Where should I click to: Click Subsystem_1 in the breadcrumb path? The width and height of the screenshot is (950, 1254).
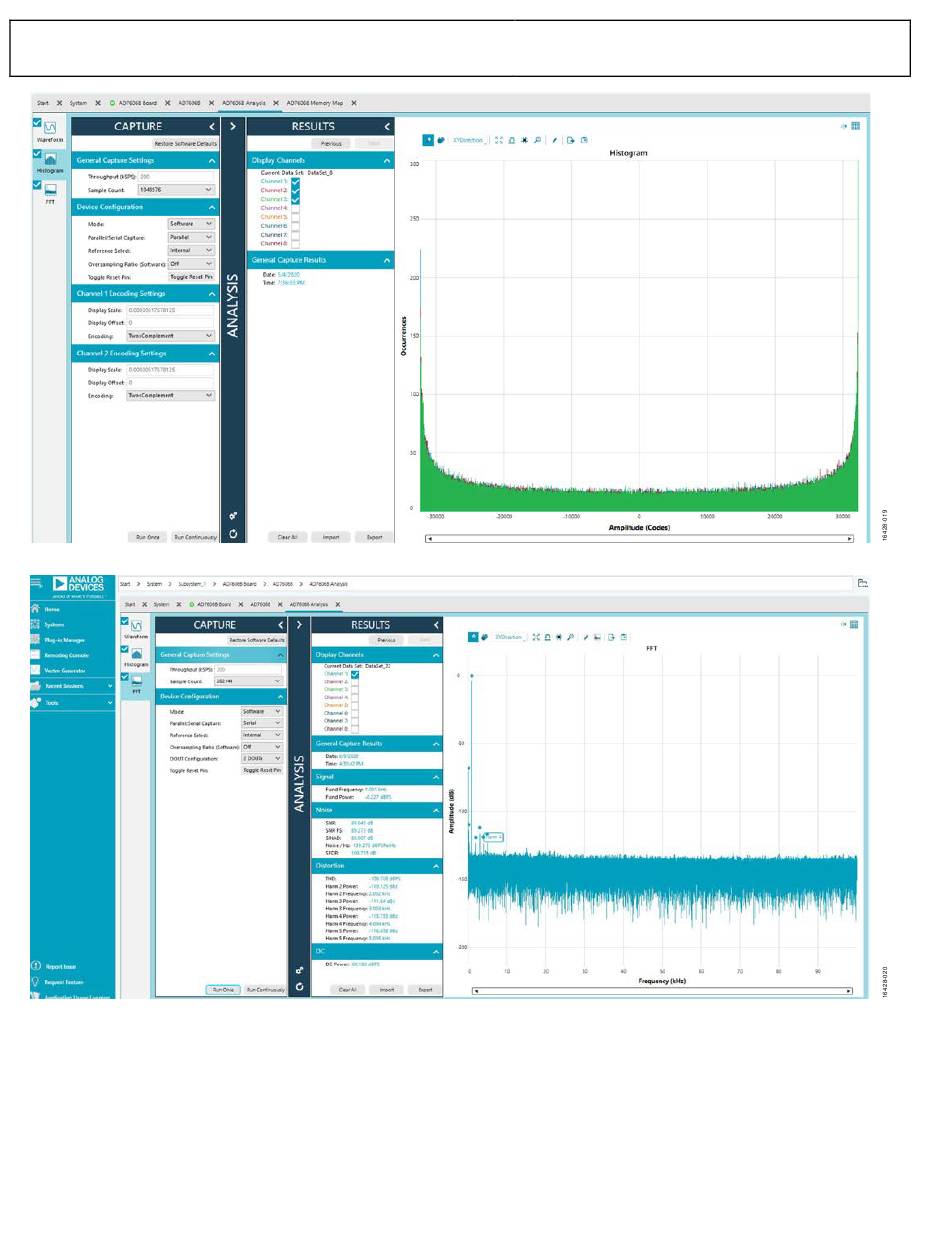[191, 583]
